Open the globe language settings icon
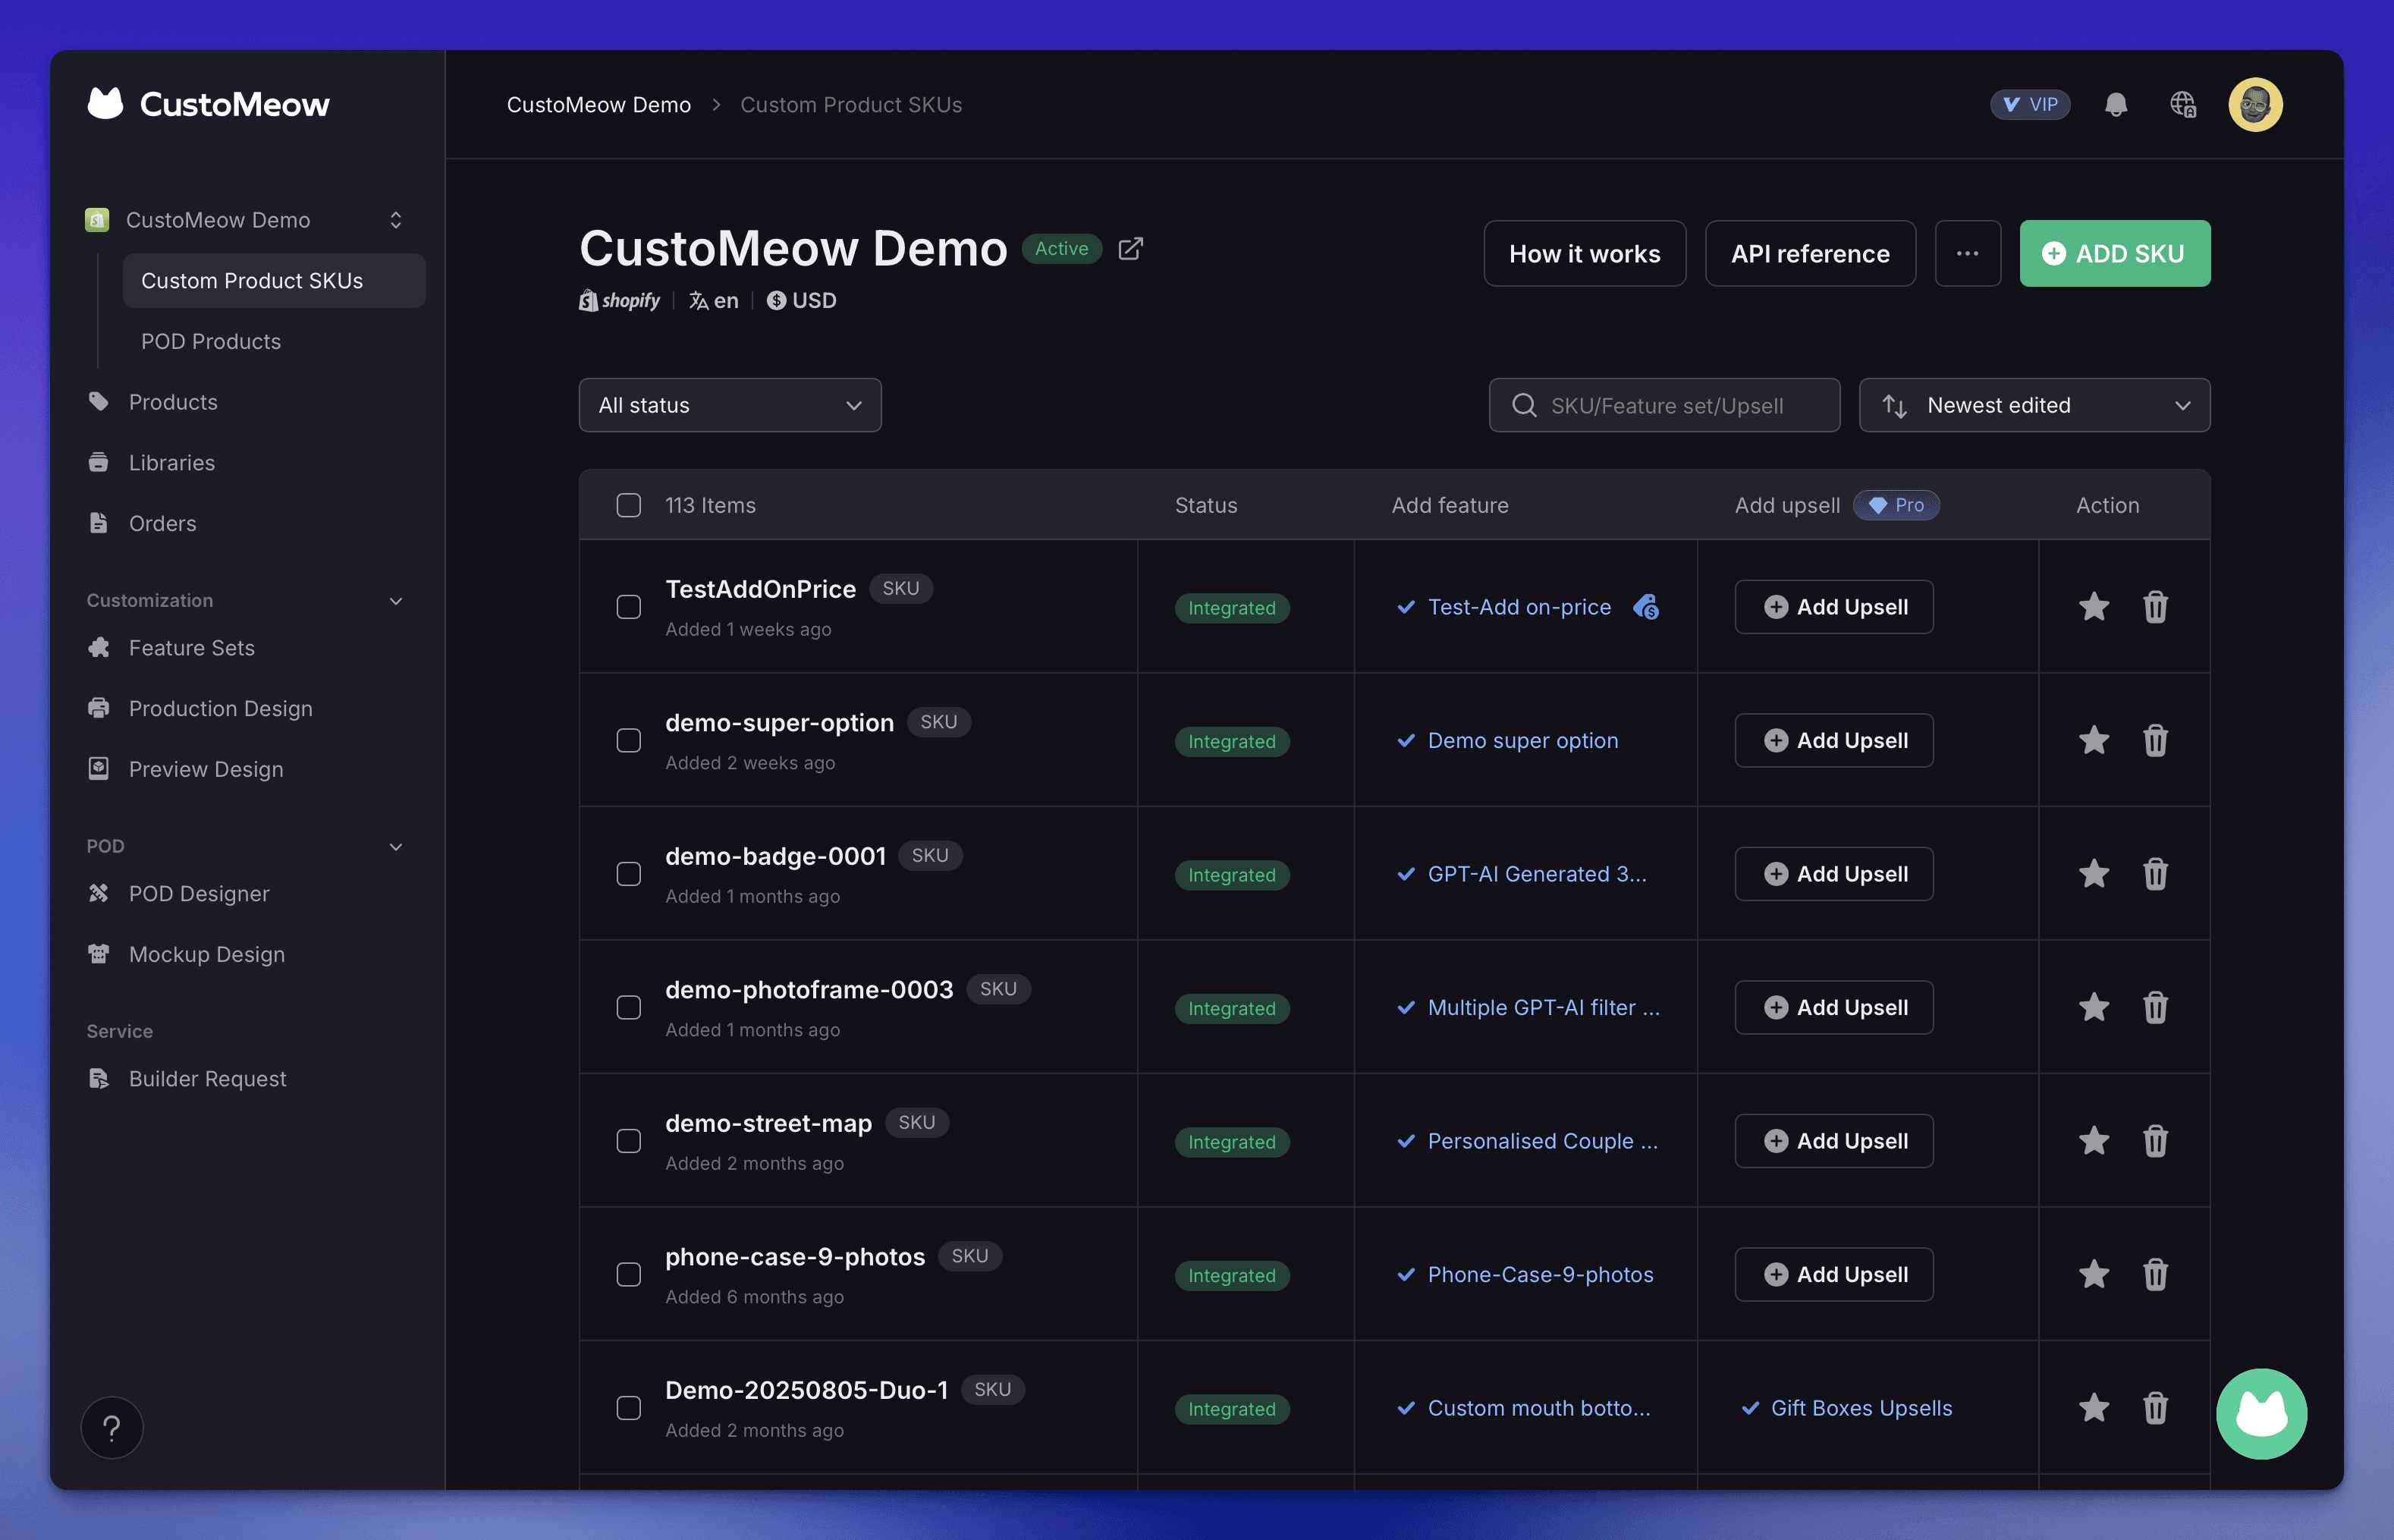The image size is (2394, 1540). (2182, 105)
